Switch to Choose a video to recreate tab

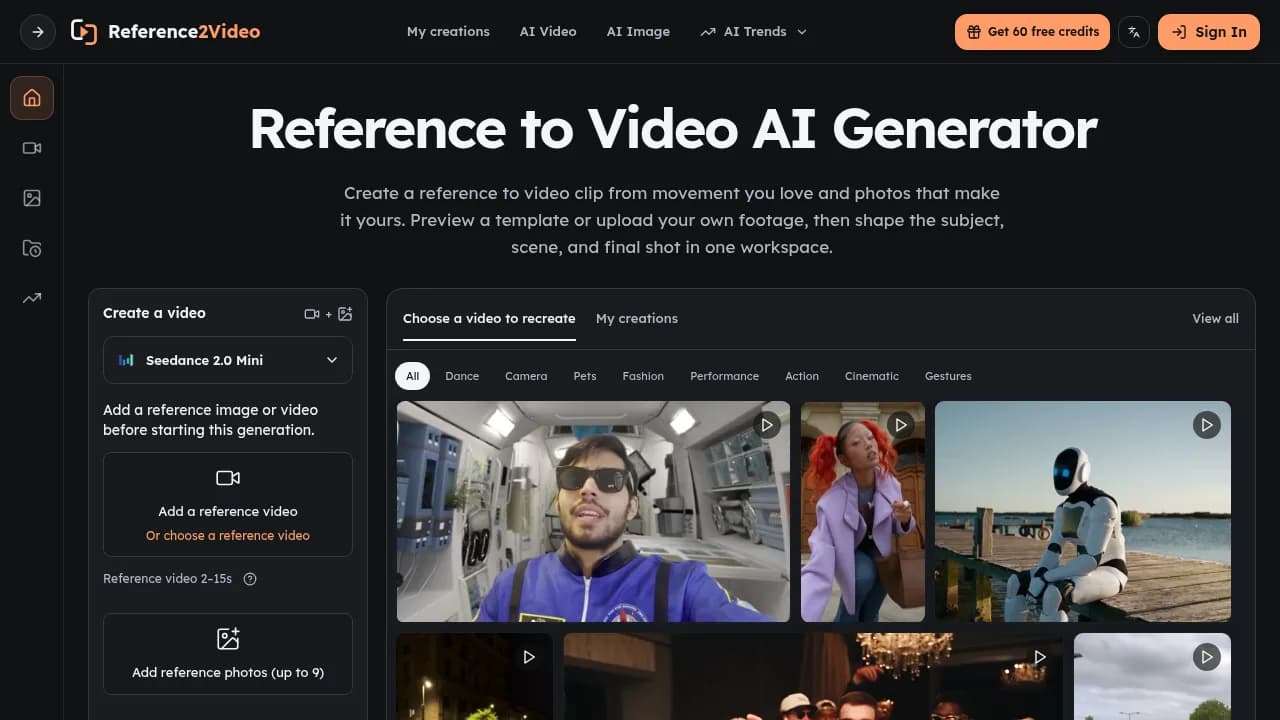489,318
